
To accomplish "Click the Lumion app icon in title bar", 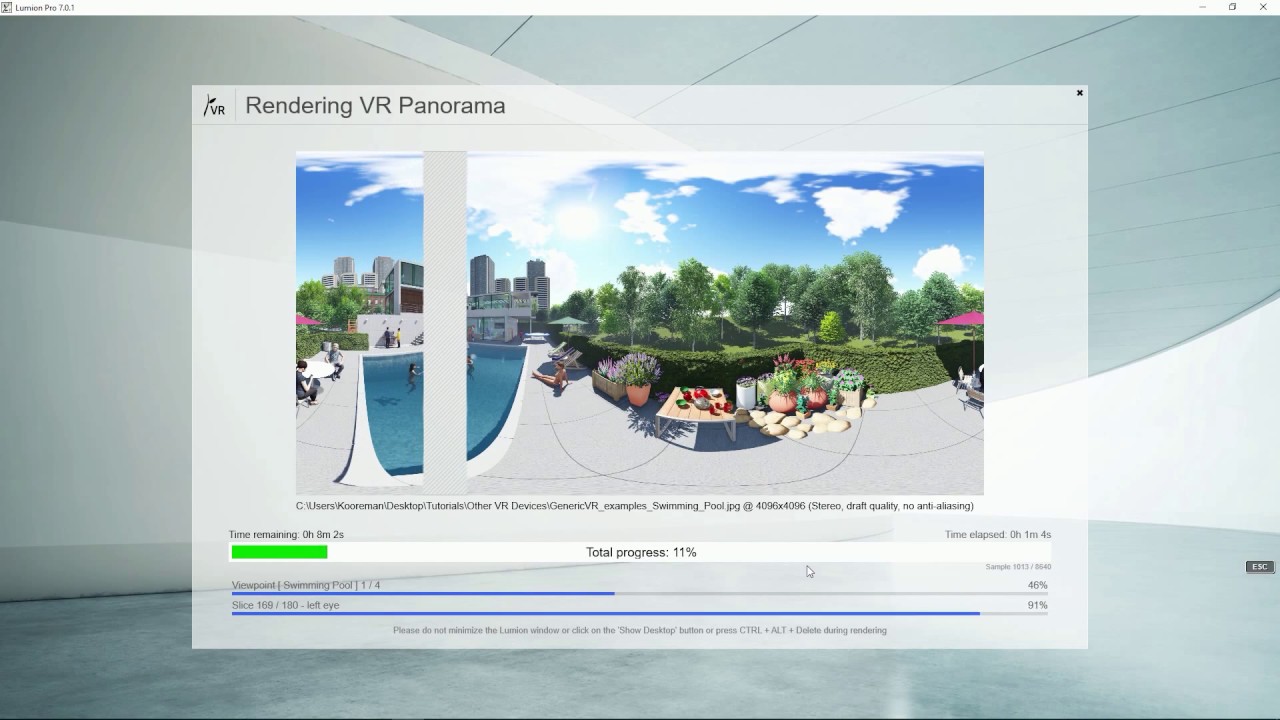I will [x=7, y=8].
